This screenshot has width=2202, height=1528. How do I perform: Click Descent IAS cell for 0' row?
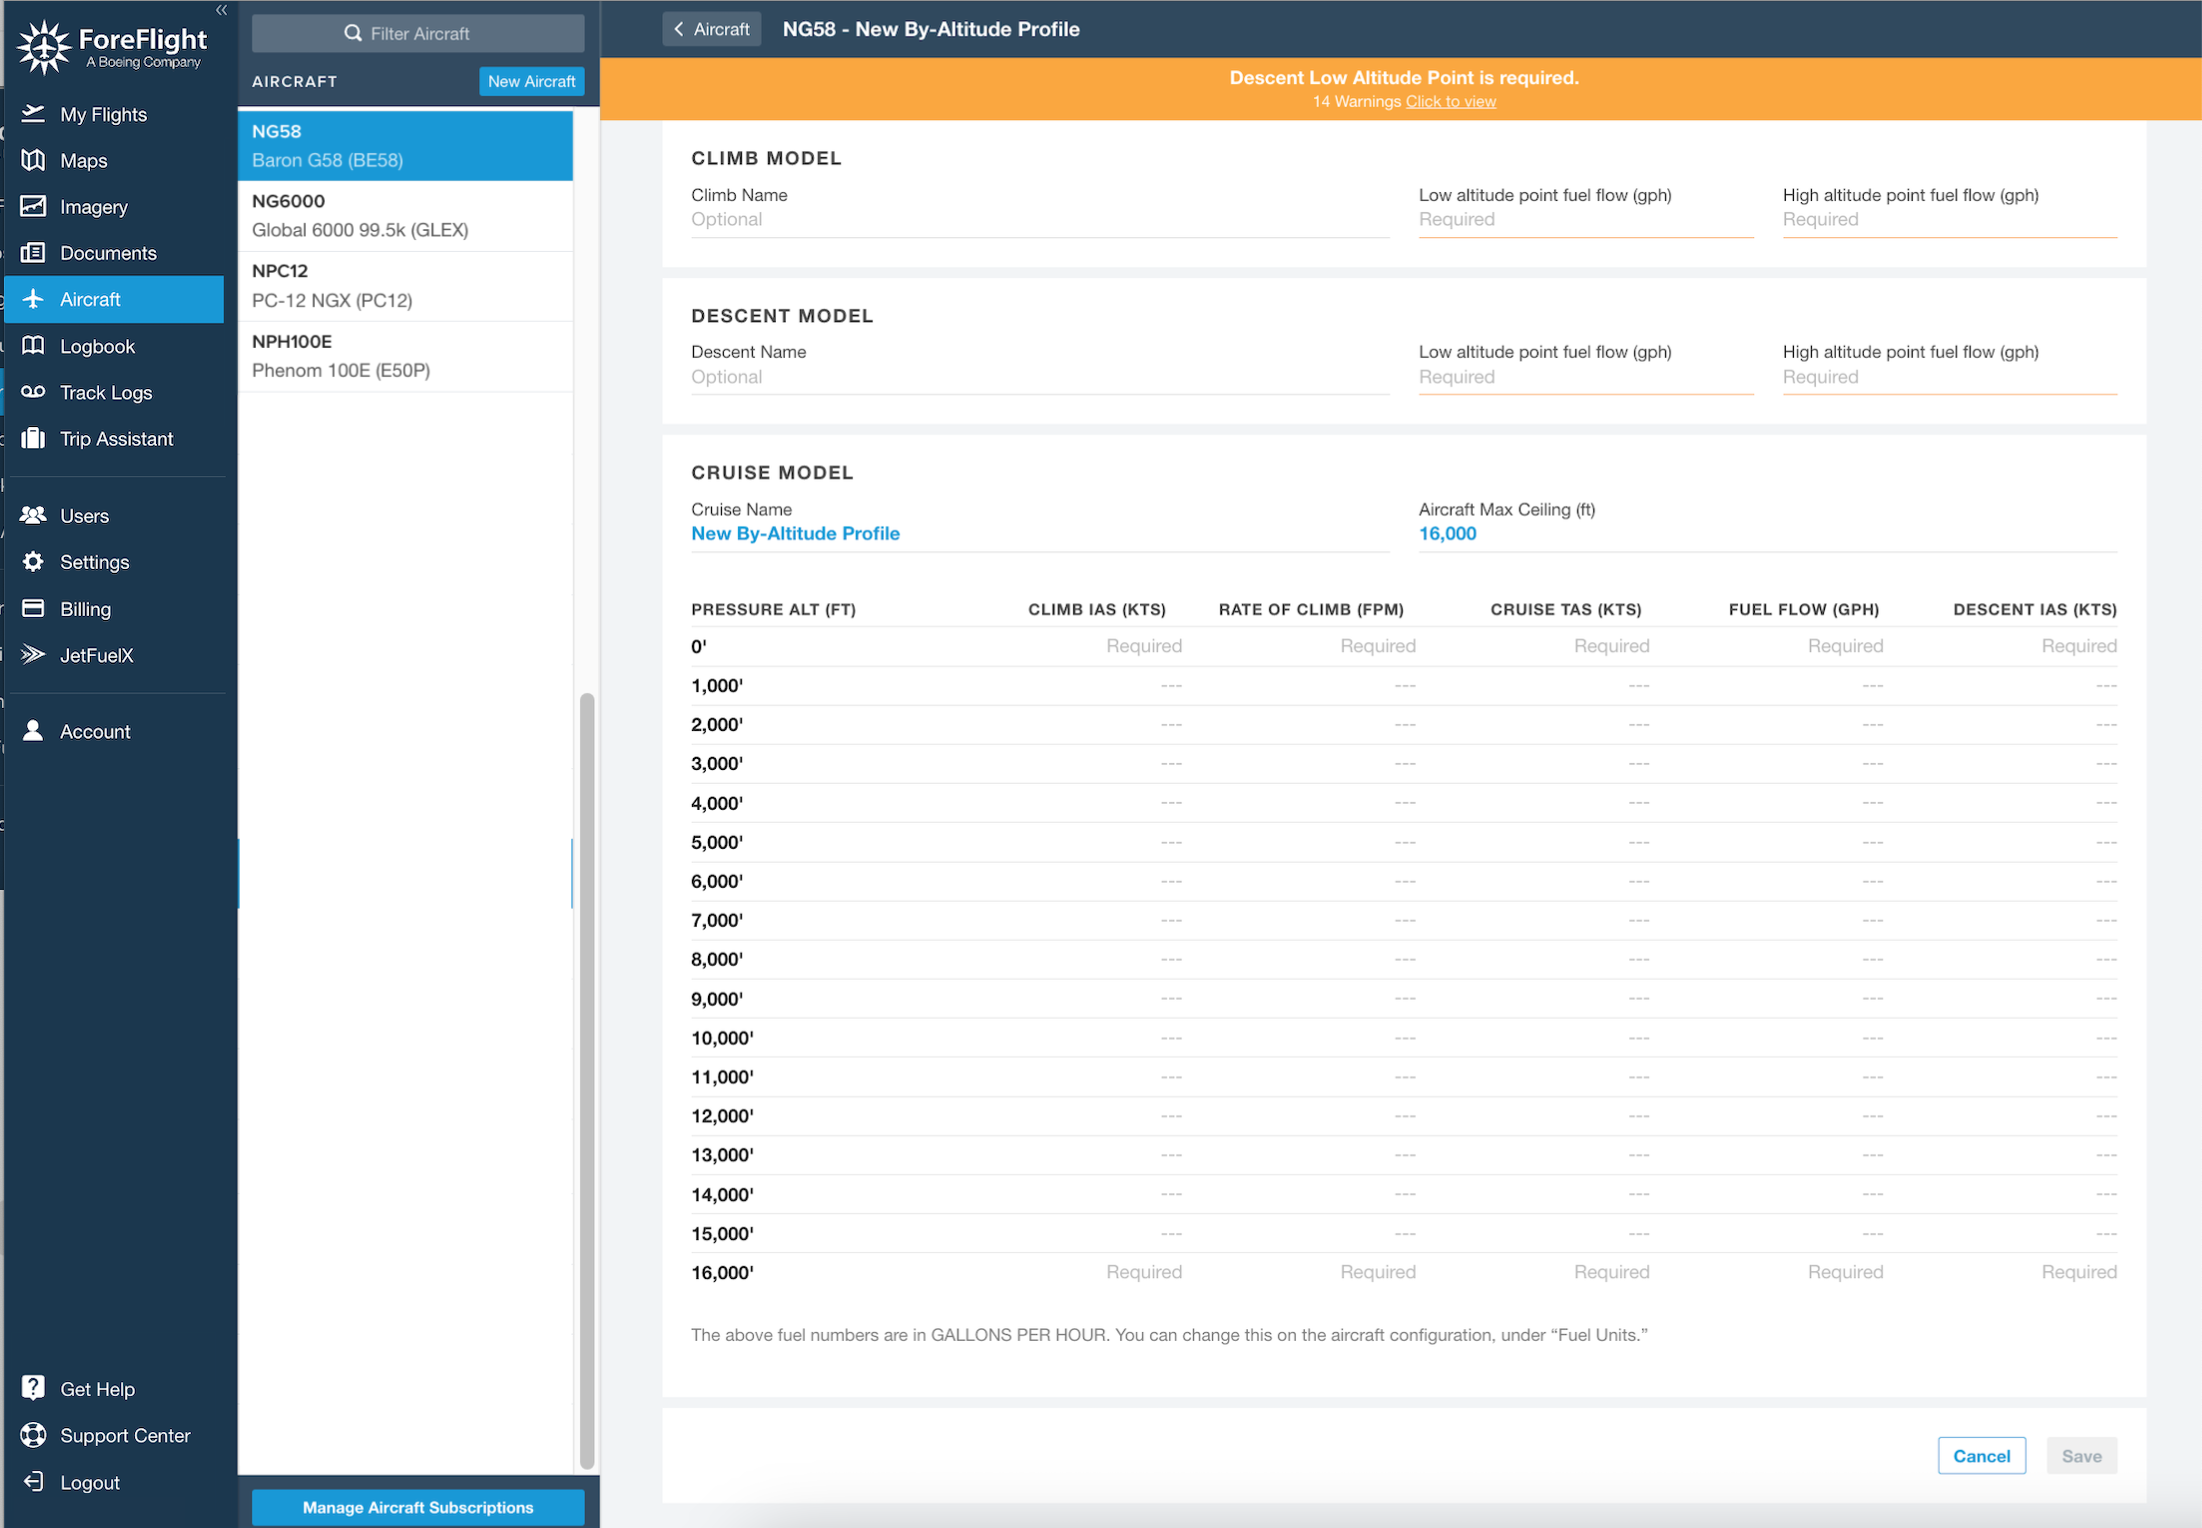point(2079,646)
